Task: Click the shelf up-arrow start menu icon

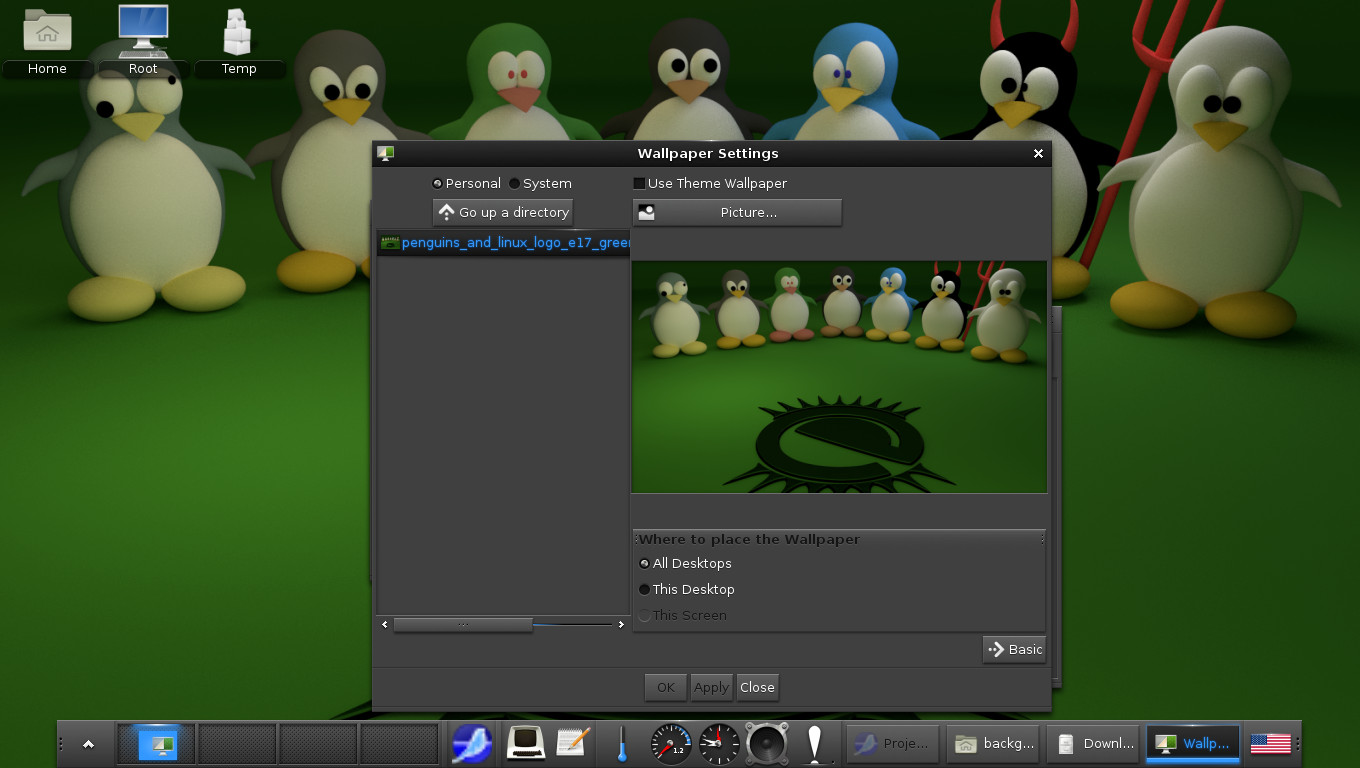Action: pos(88,744)
